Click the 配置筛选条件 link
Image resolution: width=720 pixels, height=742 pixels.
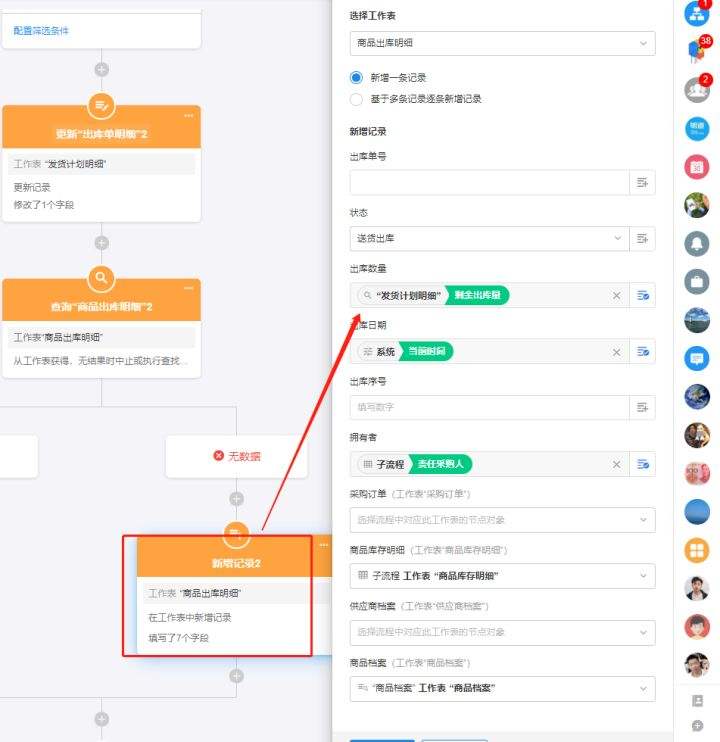(41, 31)
